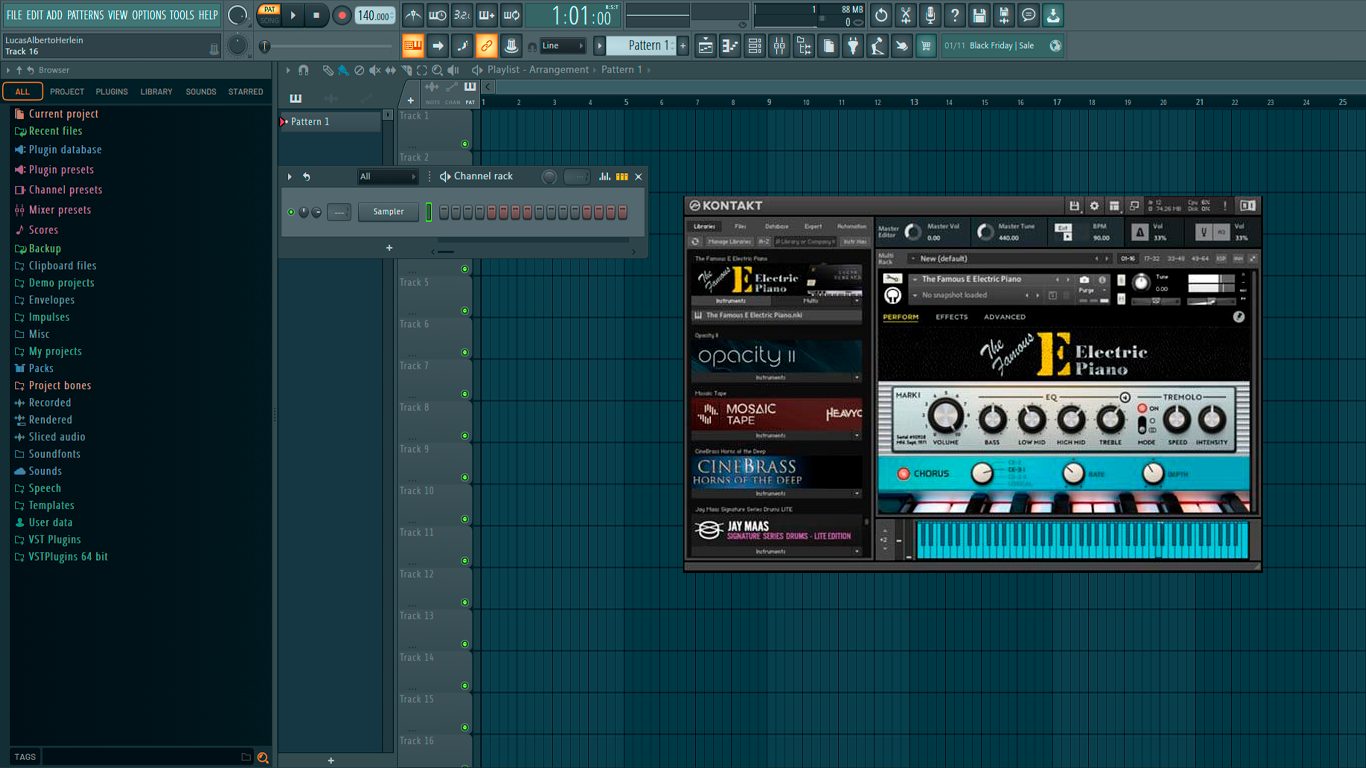Toggle typing keyboard to piano icon
The width and height of the screenshot is (1366, 768).
[413, 46]
